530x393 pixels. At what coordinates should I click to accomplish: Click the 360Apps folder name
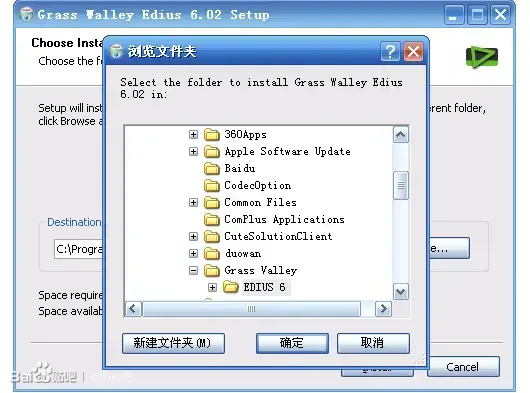tap(245, 134)
